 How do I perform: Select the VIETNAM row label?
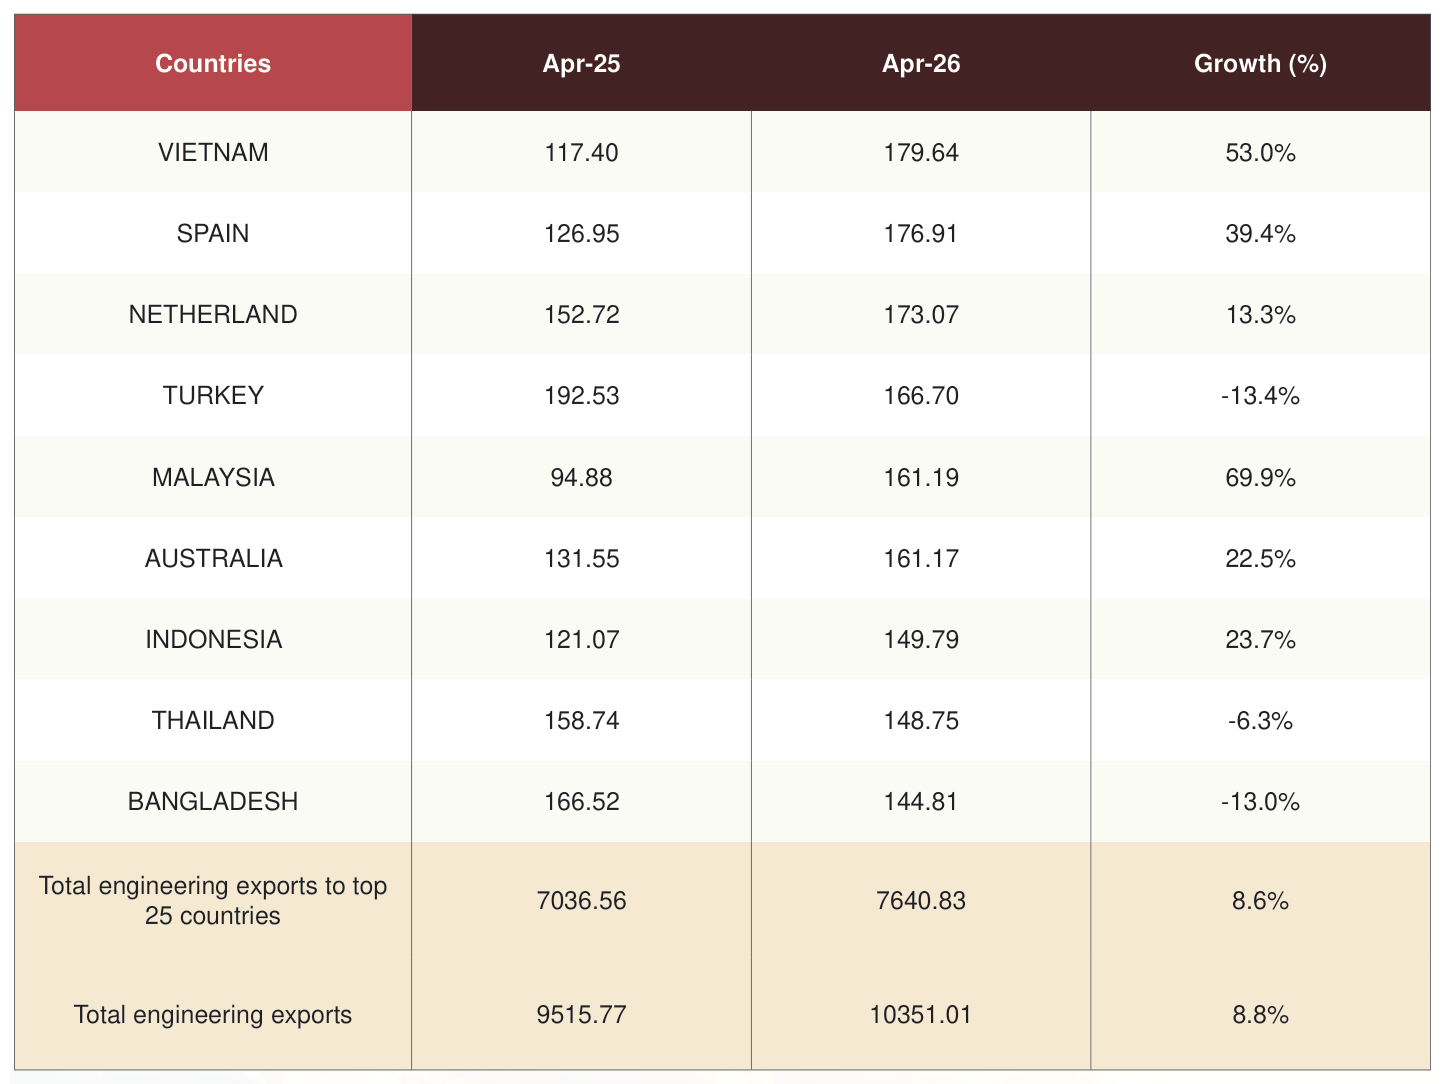point(213,152)
